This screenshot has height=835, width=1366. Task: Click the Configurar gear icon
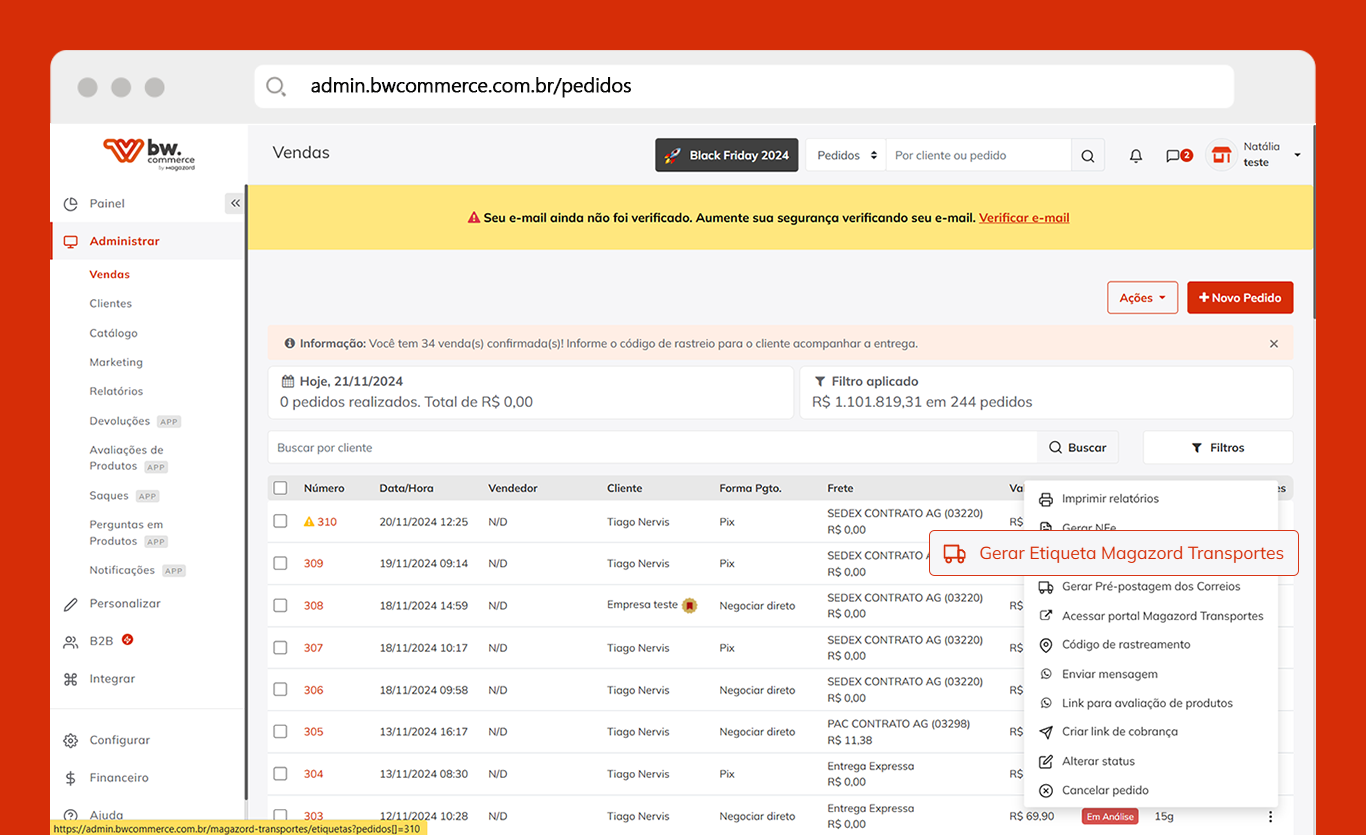(x=70, y=741)
